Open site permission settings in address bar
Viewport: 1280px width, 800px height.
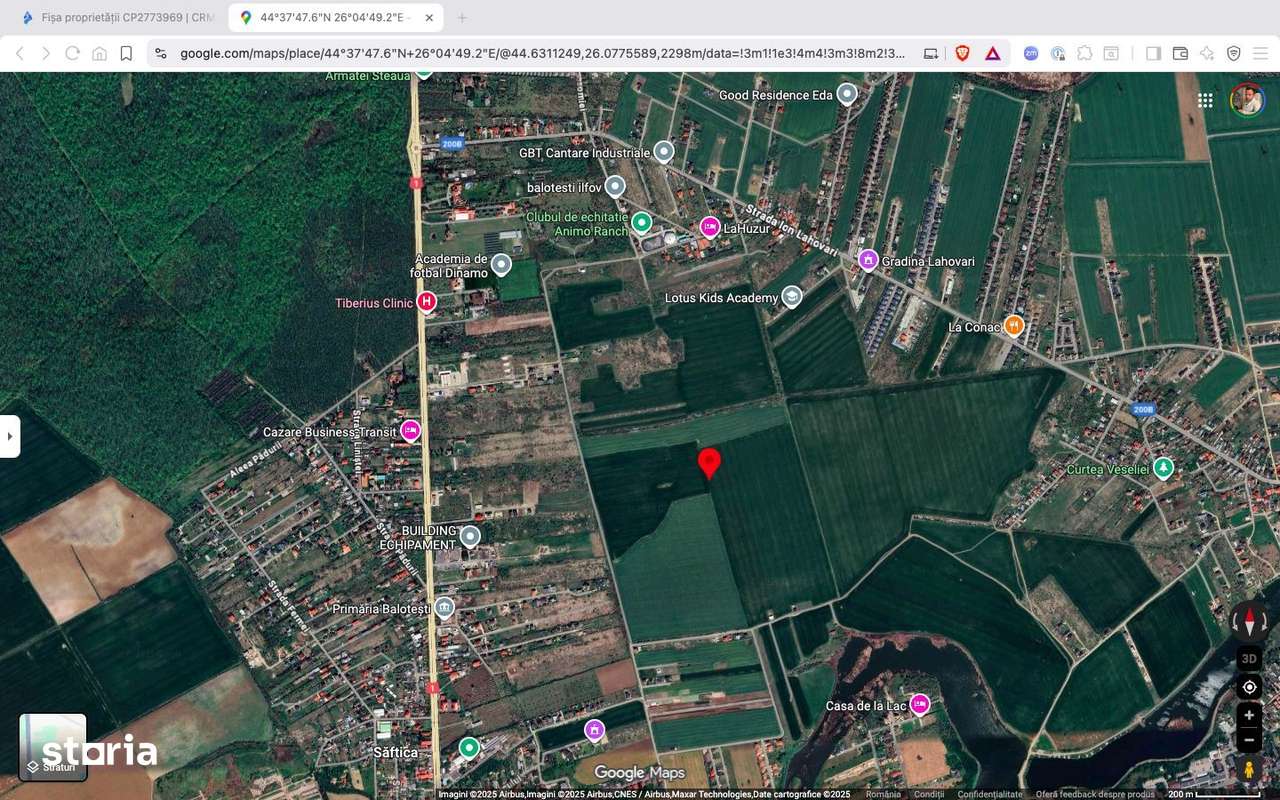tap(161, 53)
